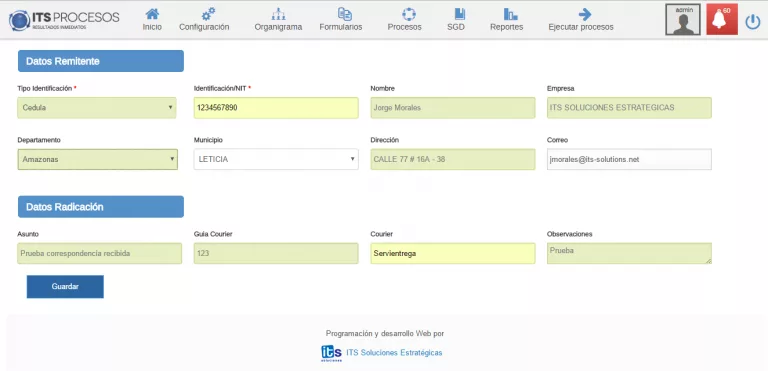Viewport: 768px width, 371px height.
Task: Go to Inicio via the house icon
Action: [152, 14]
